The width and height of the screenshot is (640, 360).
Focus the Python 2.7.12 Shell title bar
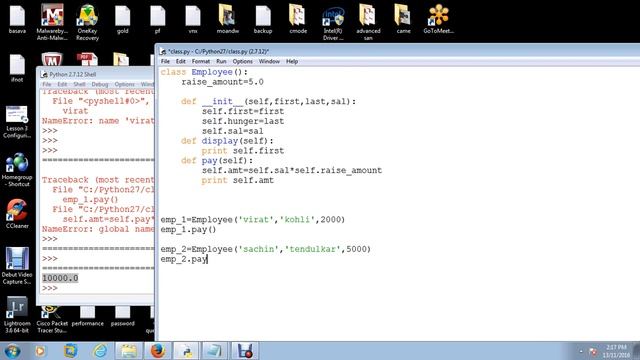pyautogui.click(x=96, y=74)
